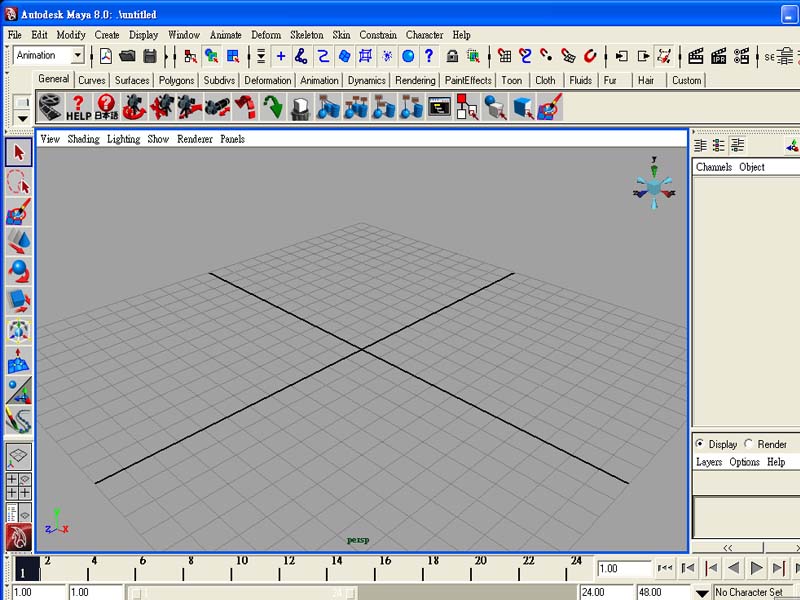Click the lock selection icon
This screenshot has height=600, width=800.
click(x=452, y=56)
